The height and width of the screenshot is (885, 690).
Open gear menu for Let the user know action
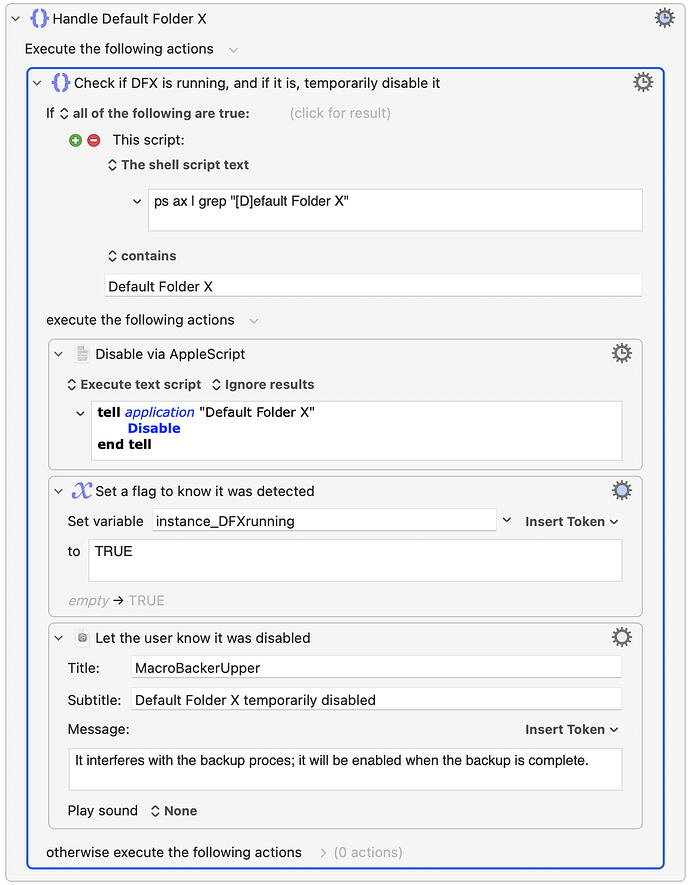[x=622, y=637]
